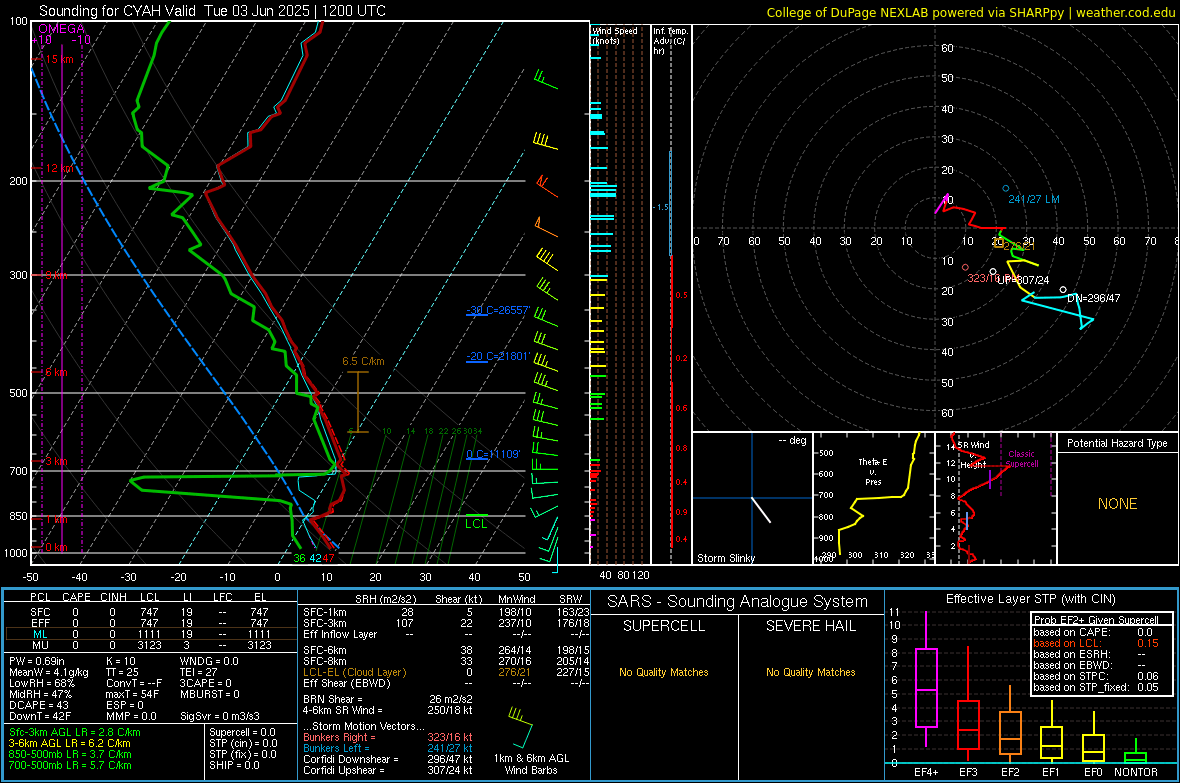The image size is (1180, 783).
Task: Click the "Sfc-3km AGL LR = 2.8 C/km" line
Action: [75, 733]
